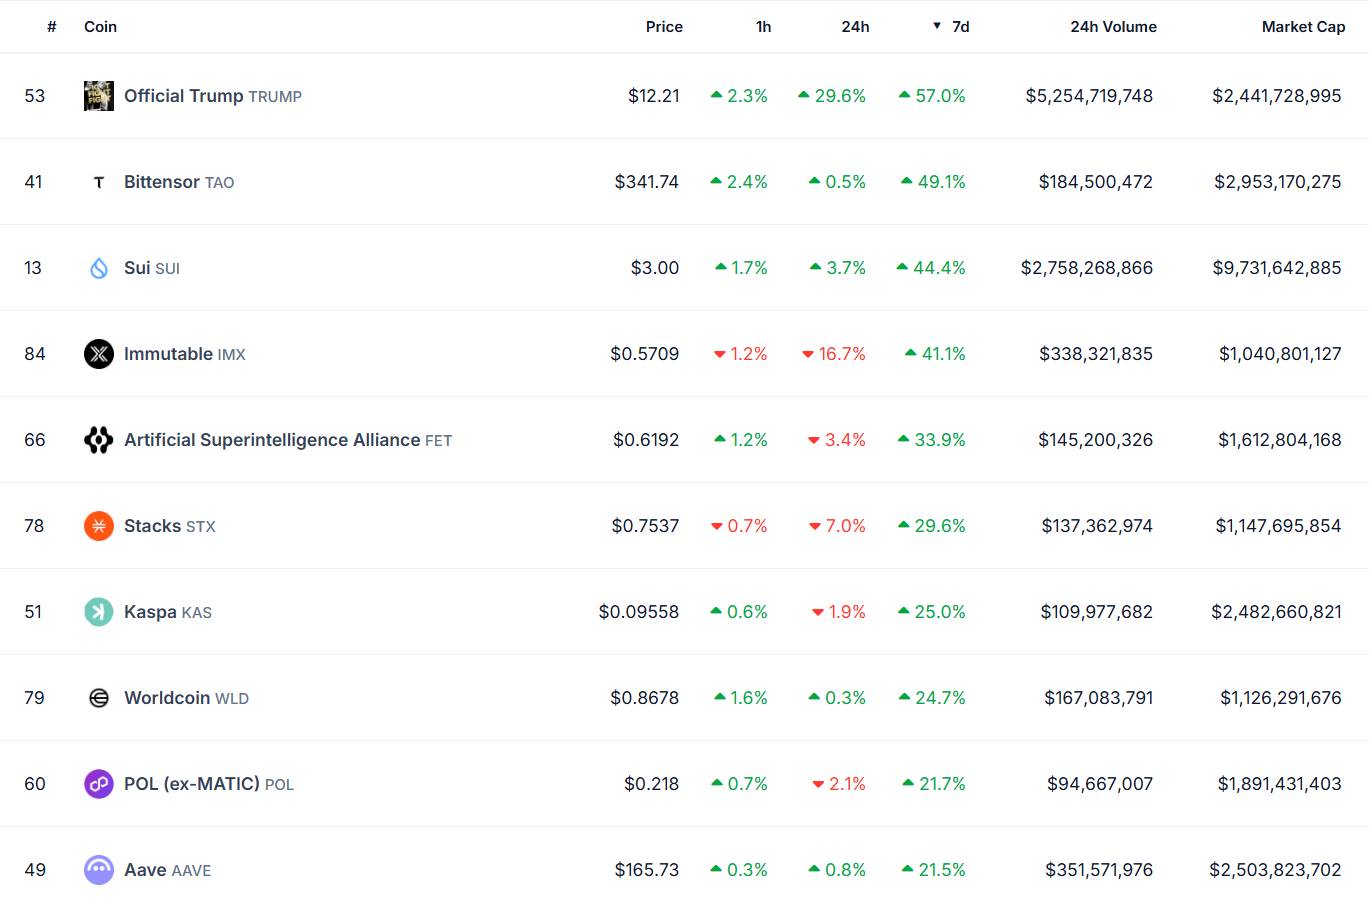The image size is (1369, 912).
Task: Click the $1,040,801,127 Immutable market cap
Action: [x=1280, y=354]
